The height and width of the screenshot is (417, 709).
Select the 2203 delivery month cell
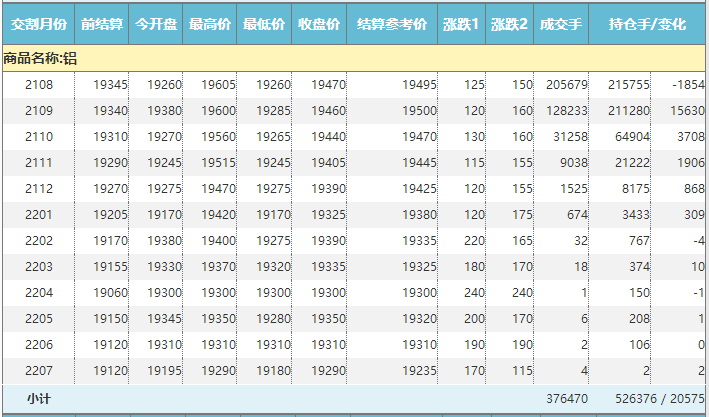point(39,267)
